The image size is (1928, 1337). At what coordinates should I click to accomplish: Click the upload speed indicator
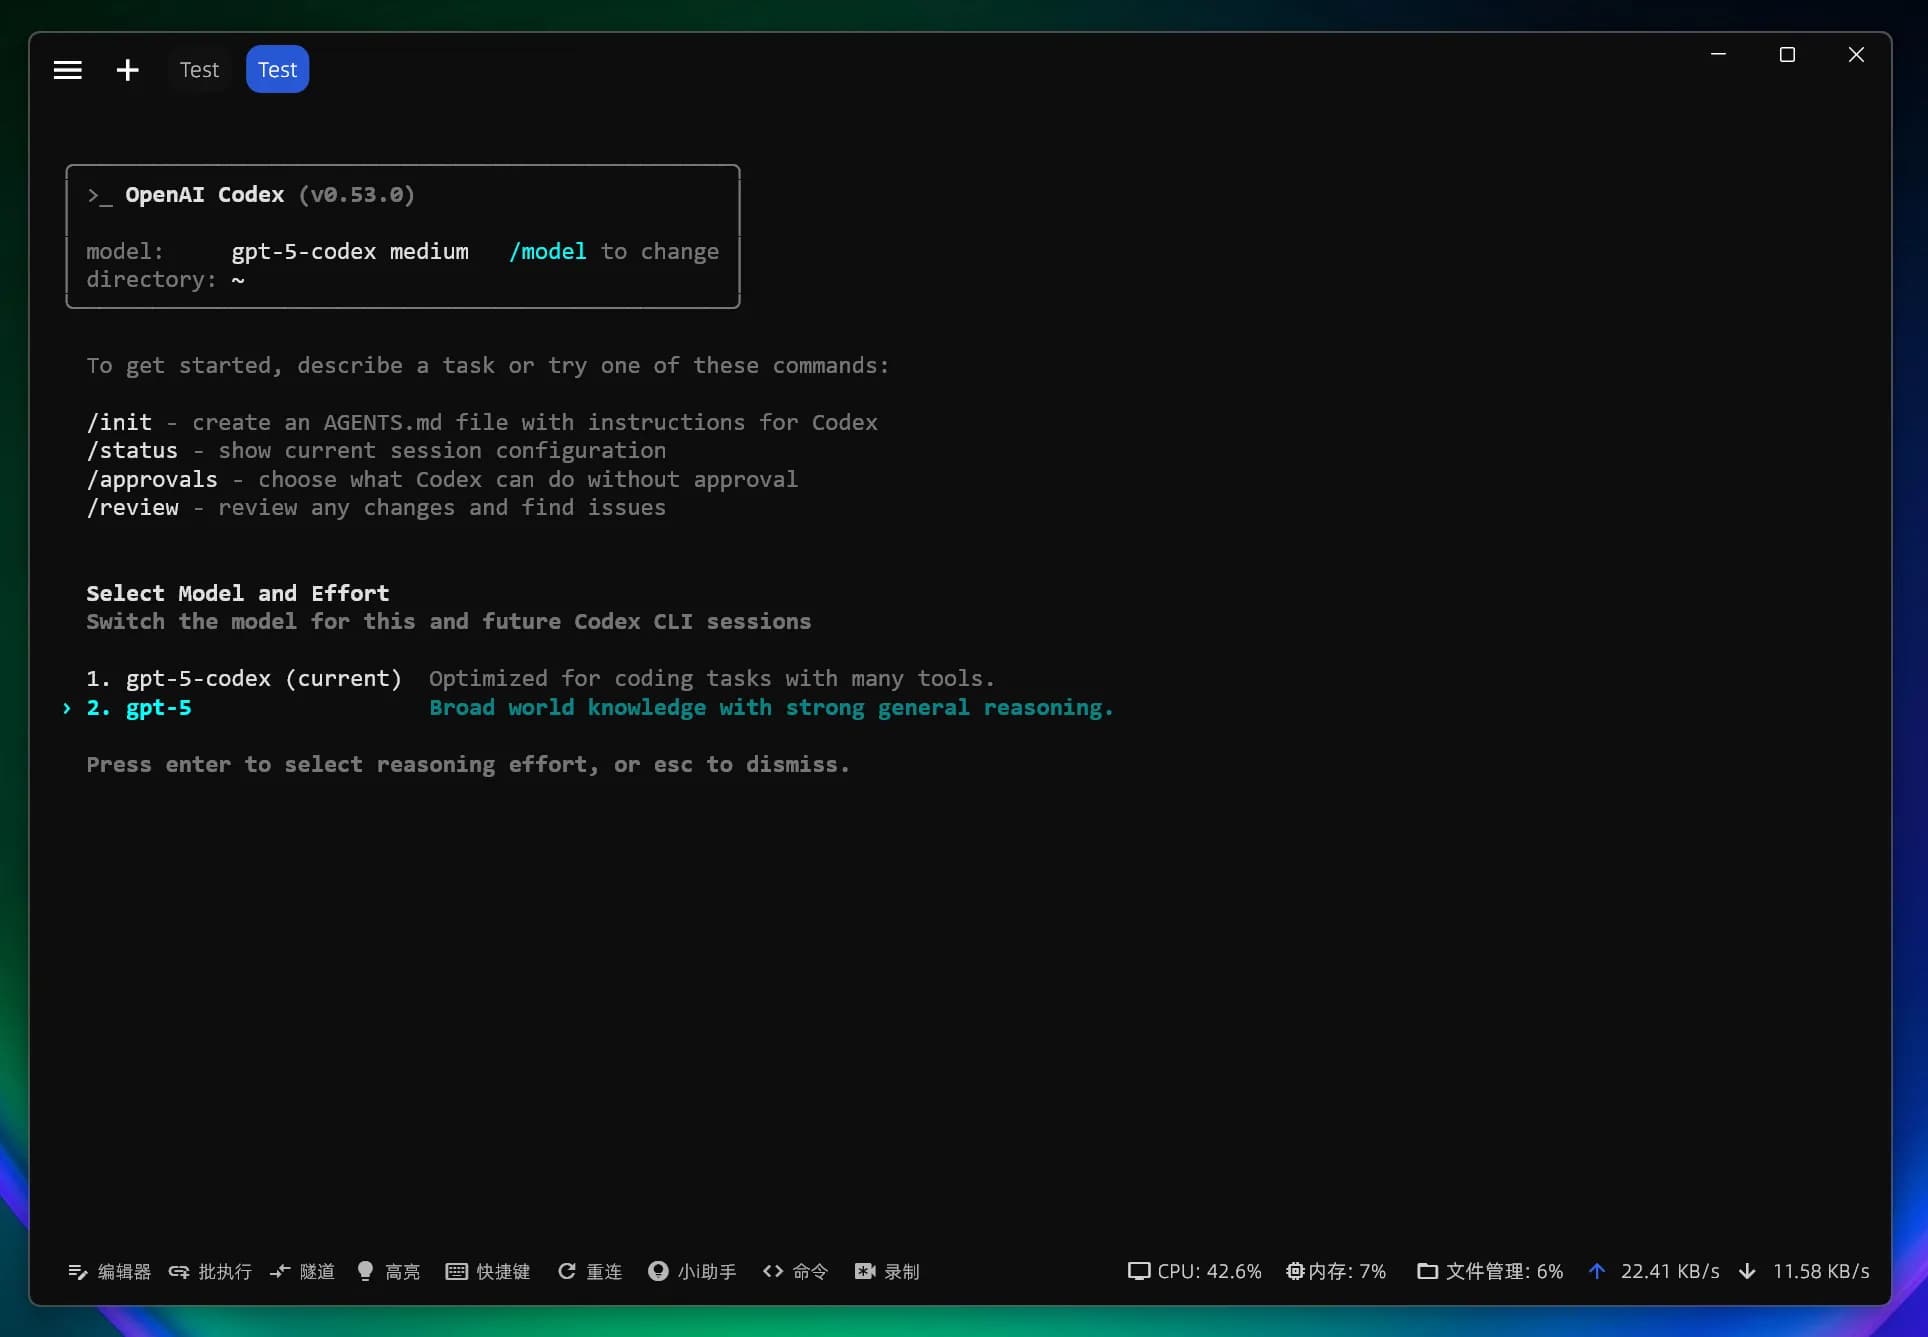[x=1655, y=1271]
